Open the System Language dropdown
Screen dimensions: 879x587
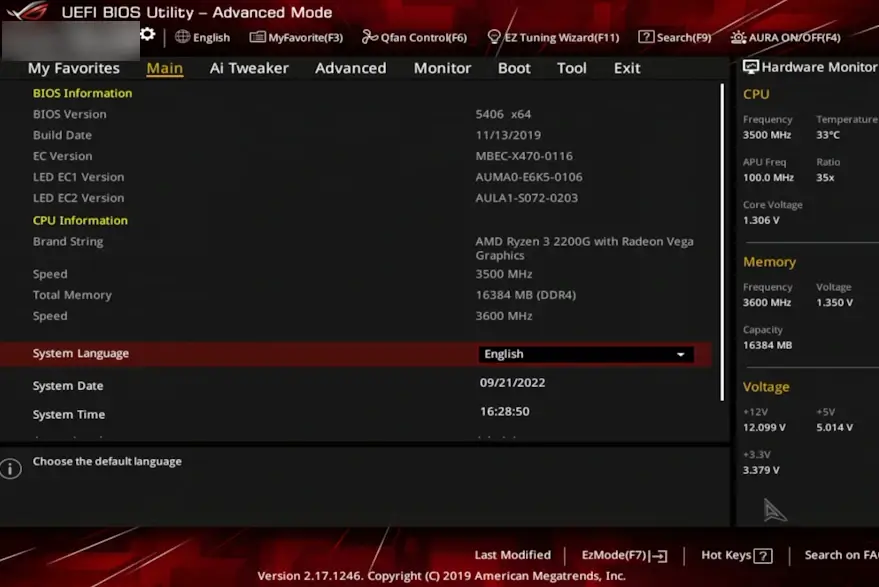pos(586,354)
